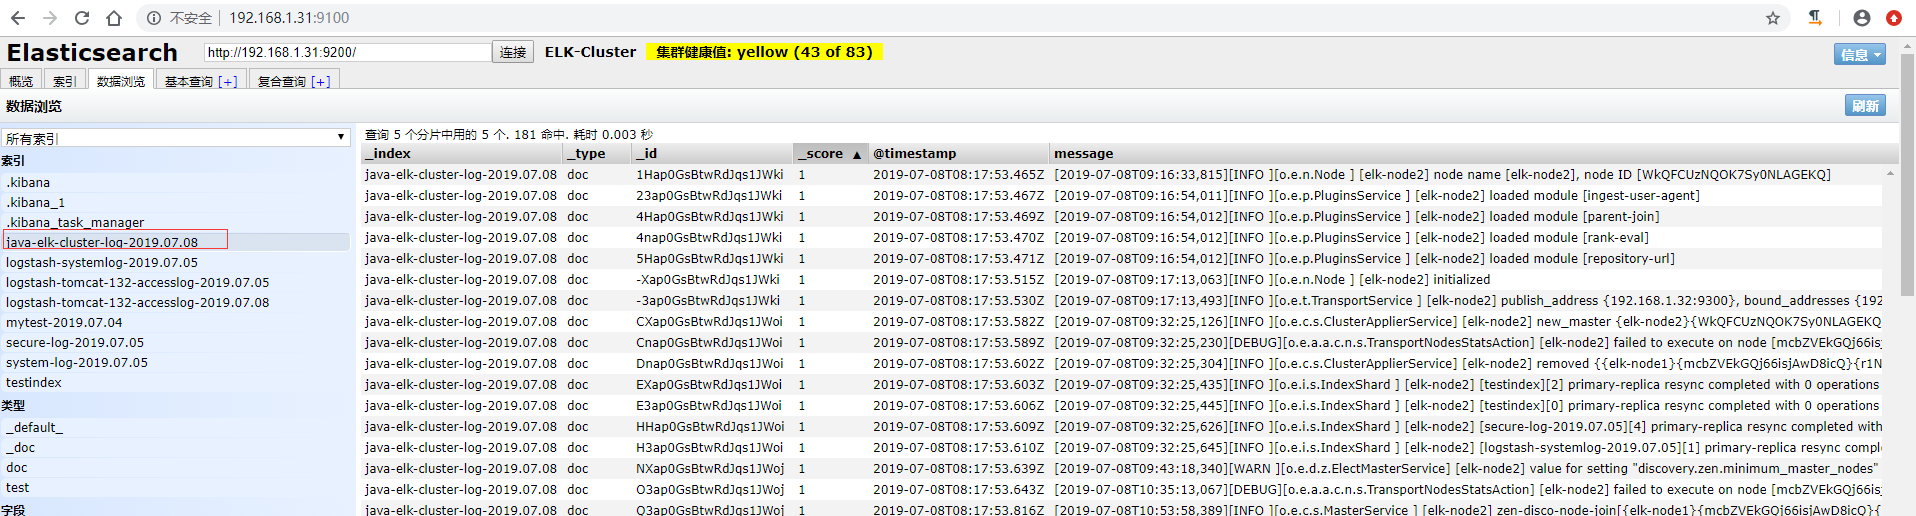Select the testindex index
The image size is (1916, 516).
(176, 382)
